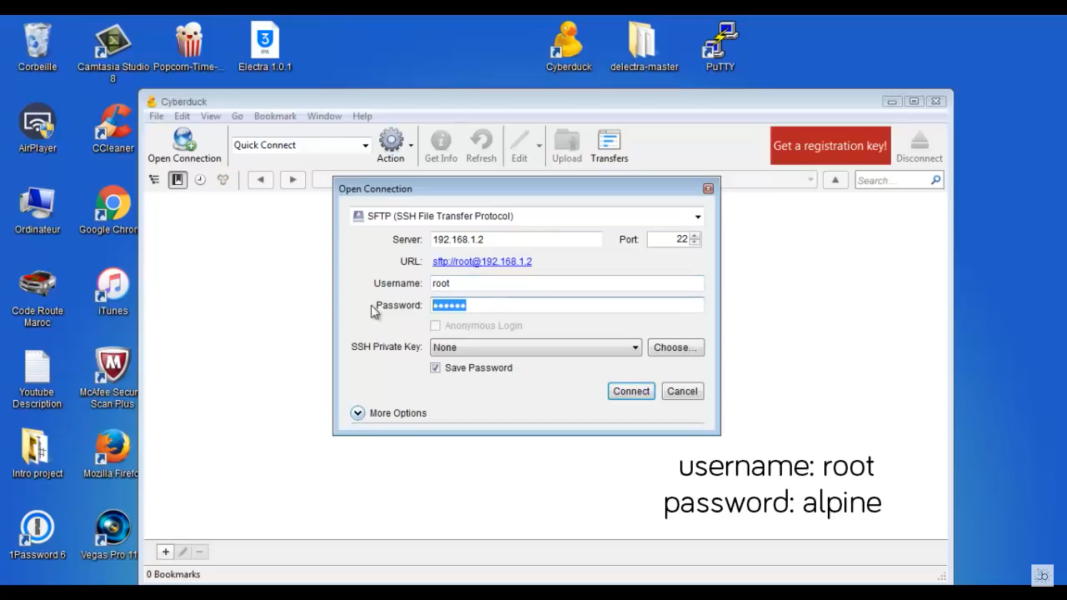The width and height of the screenshot is (1067, 600).
Task: Edit bookmark with pencil button at bottom
Action: [183, 552]
